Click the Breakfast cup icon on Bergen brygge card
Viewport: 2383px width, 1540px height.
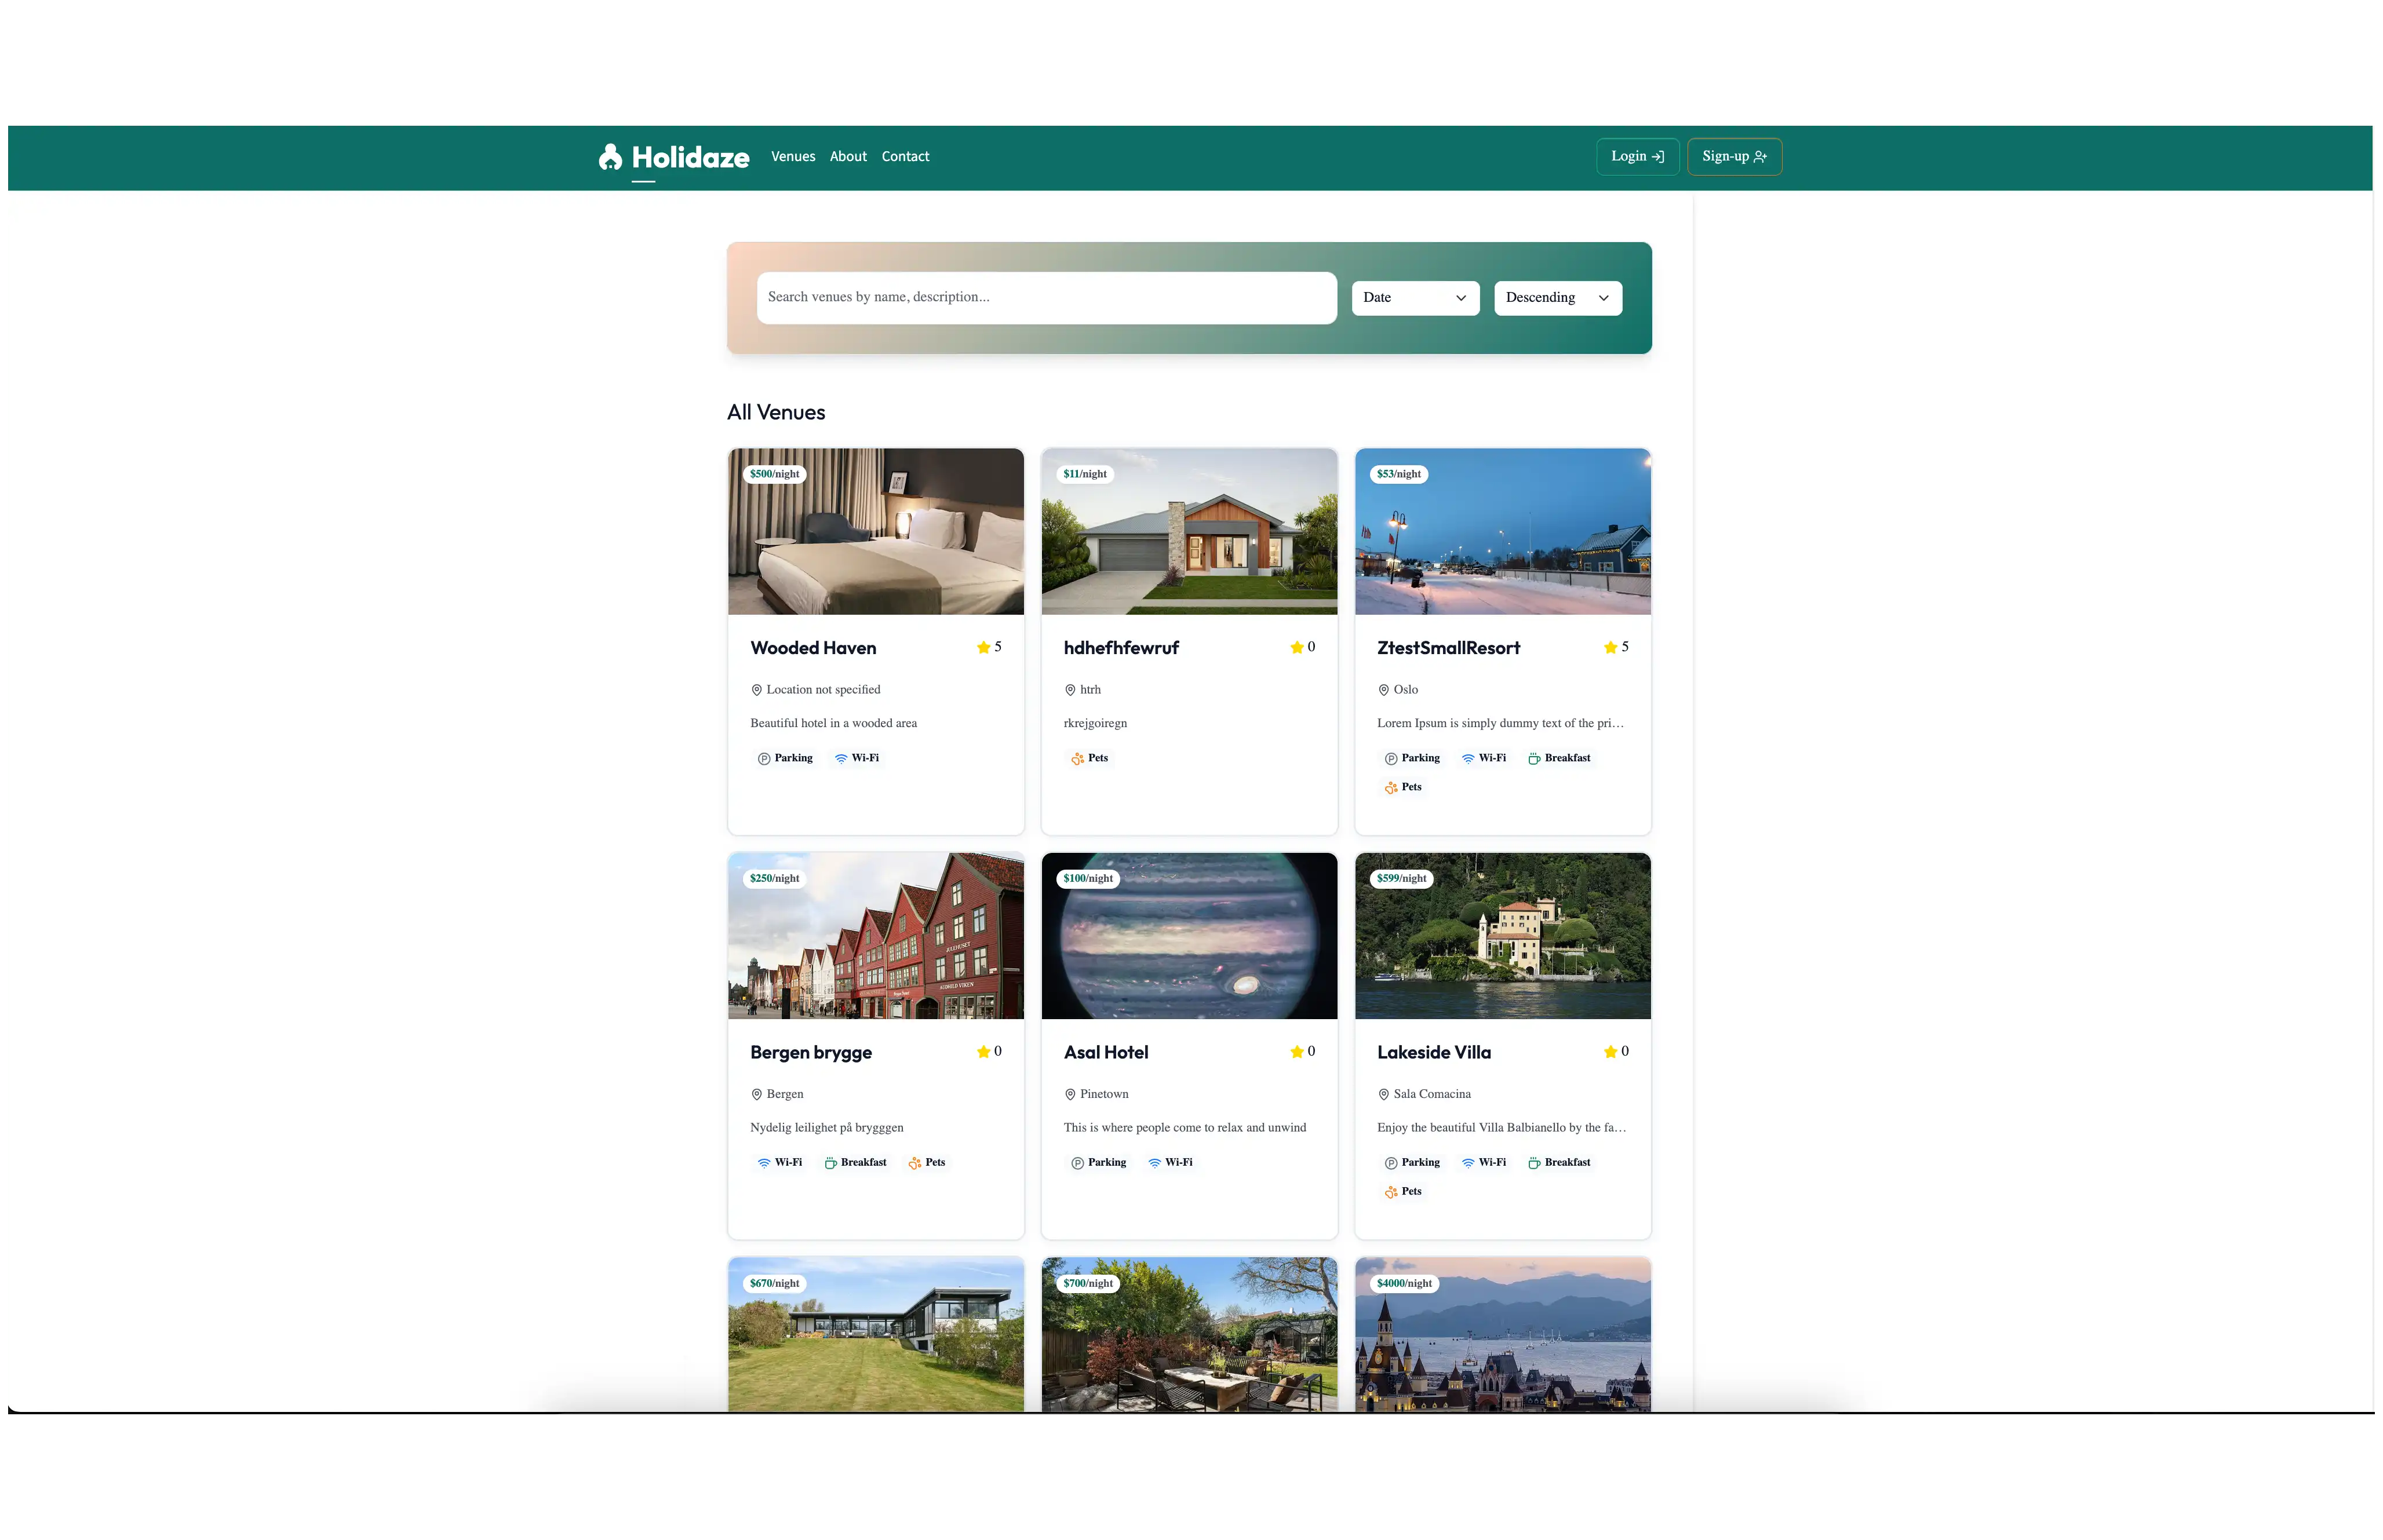(x=830, y=1163)
